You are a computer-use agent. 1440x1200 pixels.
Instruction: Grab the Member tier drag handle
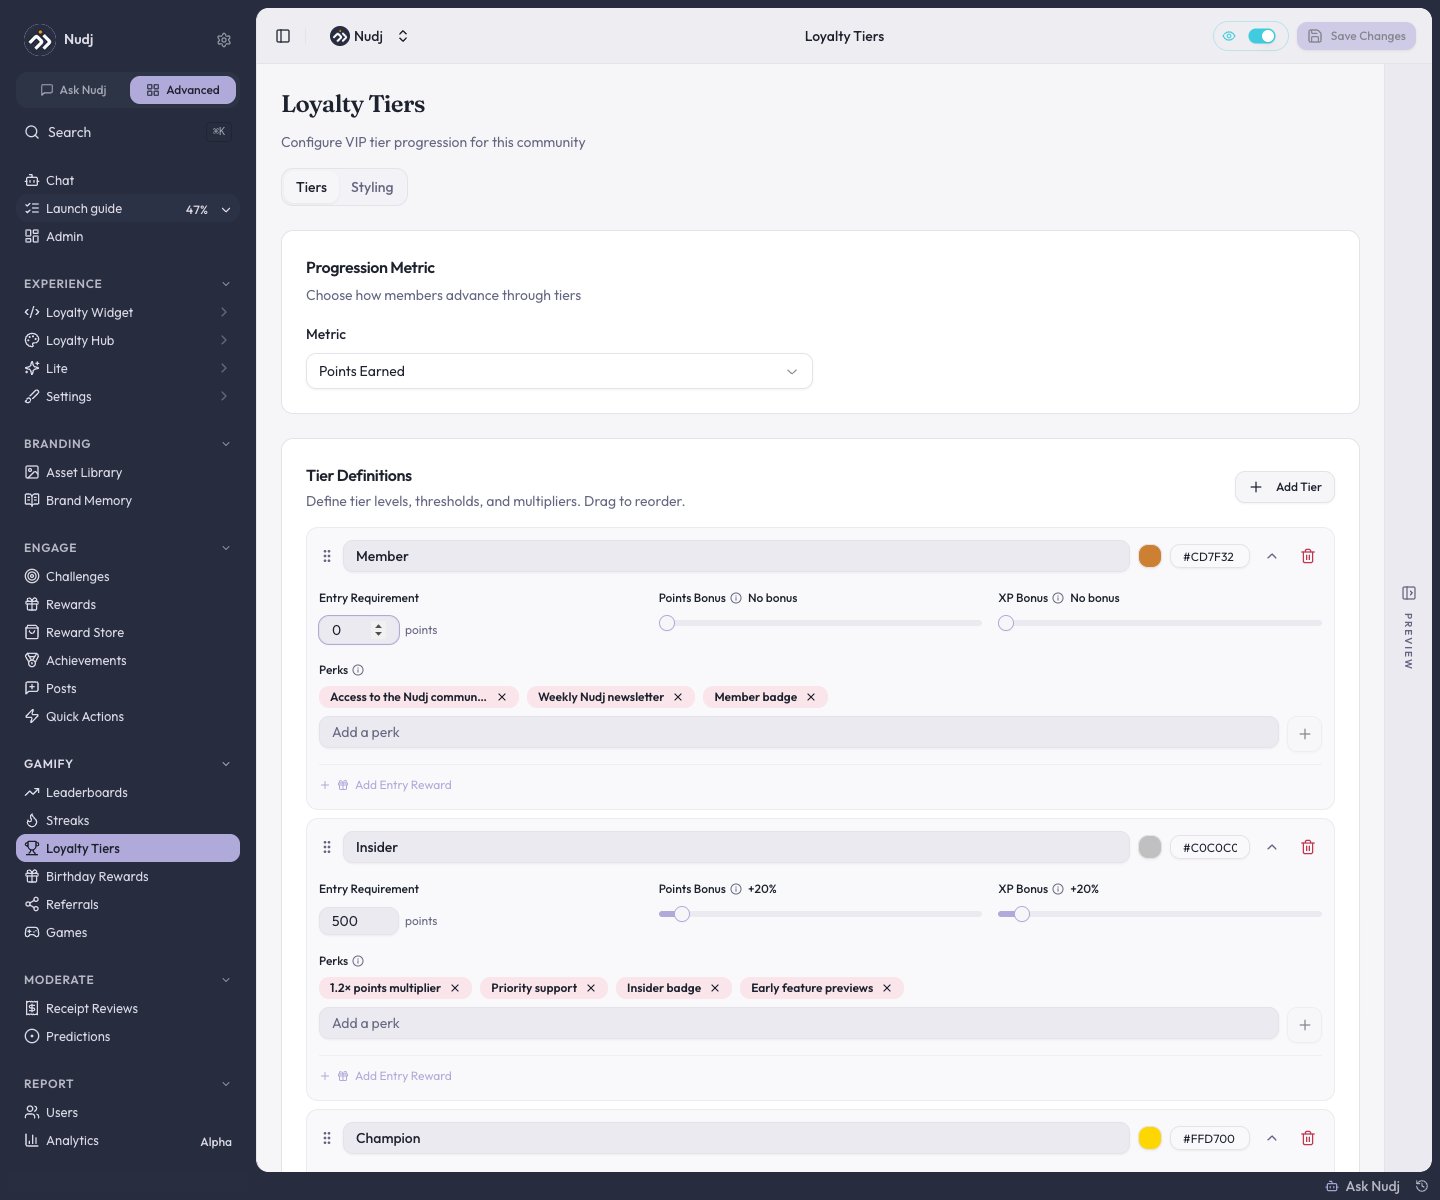327,556
